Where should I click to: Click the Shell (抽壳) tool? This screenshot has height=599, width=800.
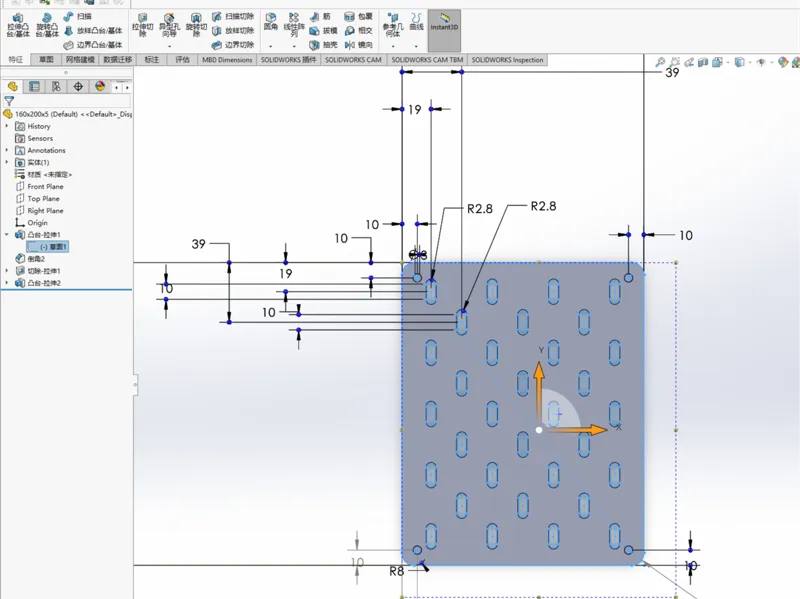pyautogui.click(x=323, y=45)
